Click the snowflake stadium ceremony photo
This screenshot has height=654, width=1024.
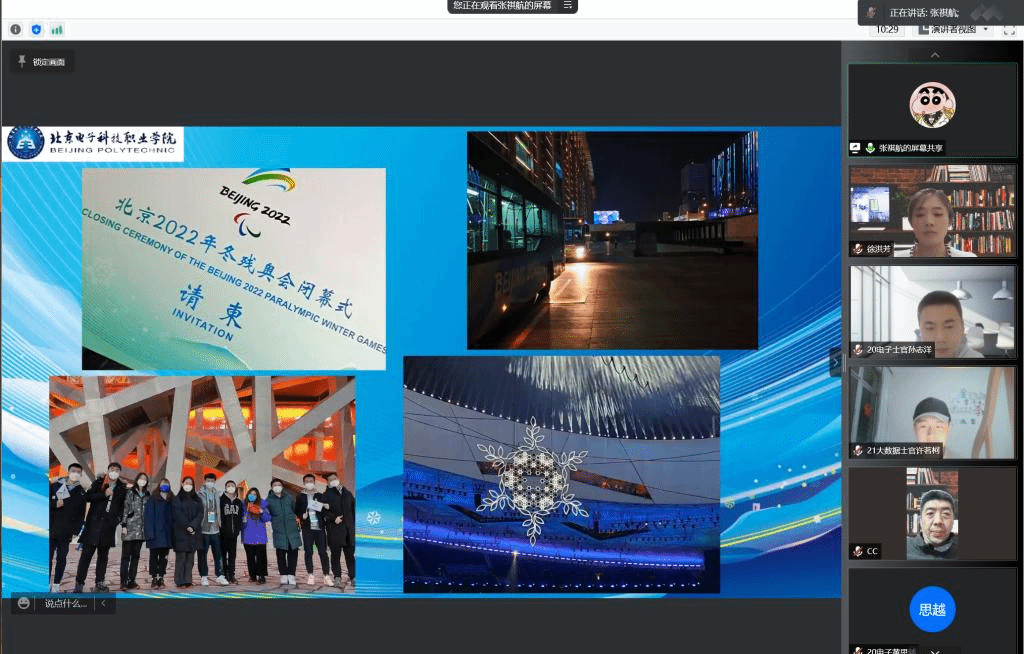pyautogui.click(x=562, y=474)
